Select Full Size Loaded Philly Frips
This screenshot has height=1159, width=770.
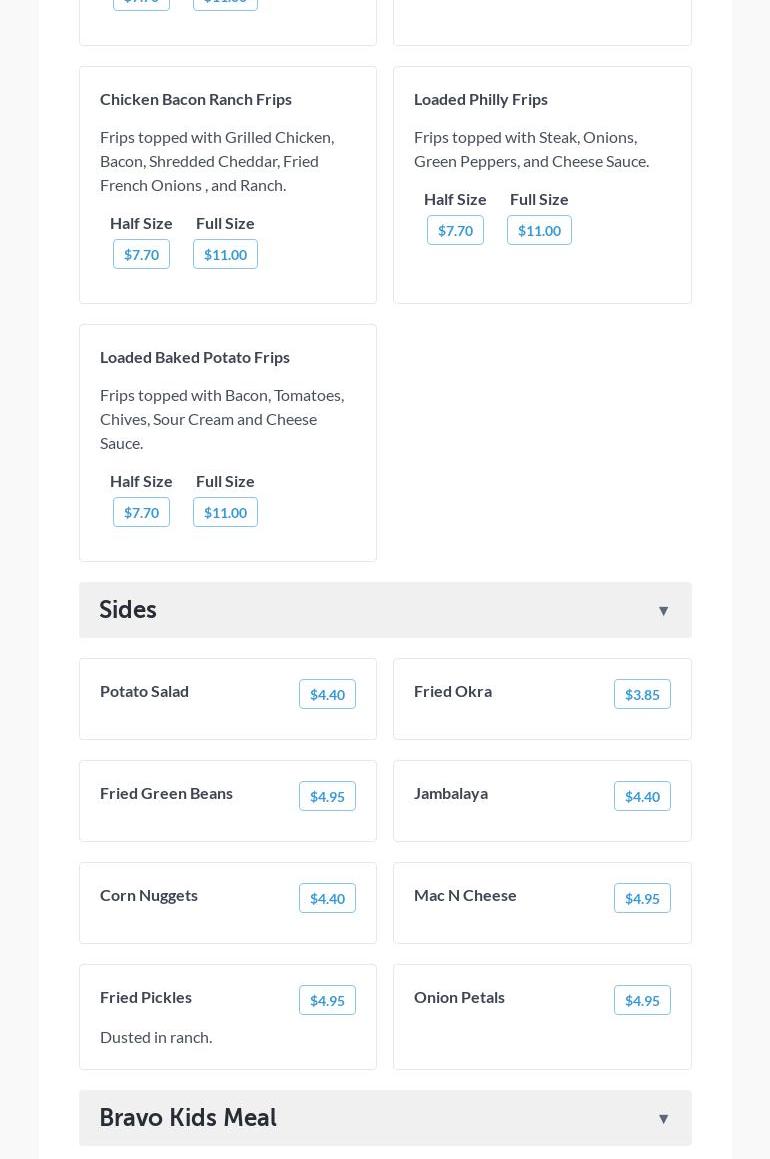(x=539, y=231)
